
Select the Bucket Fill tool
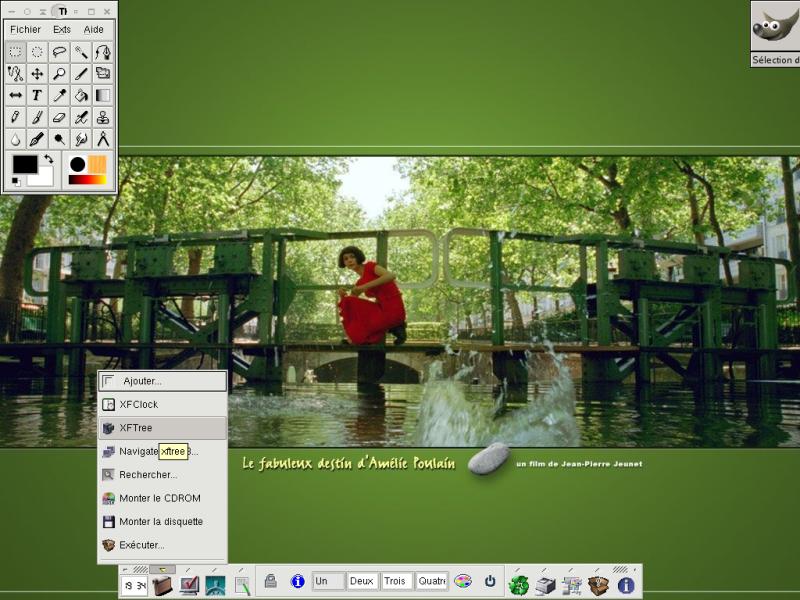[81, 95]
